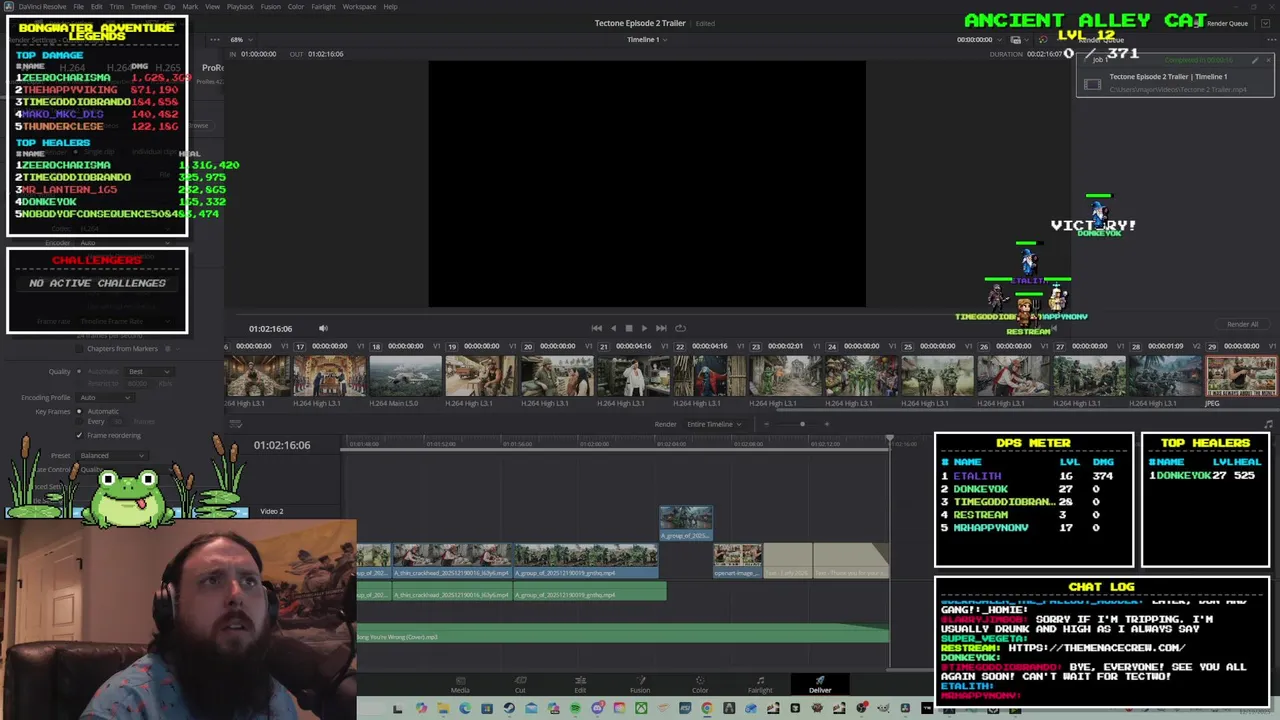
Task: Play forward button
Action: [644, 328]
